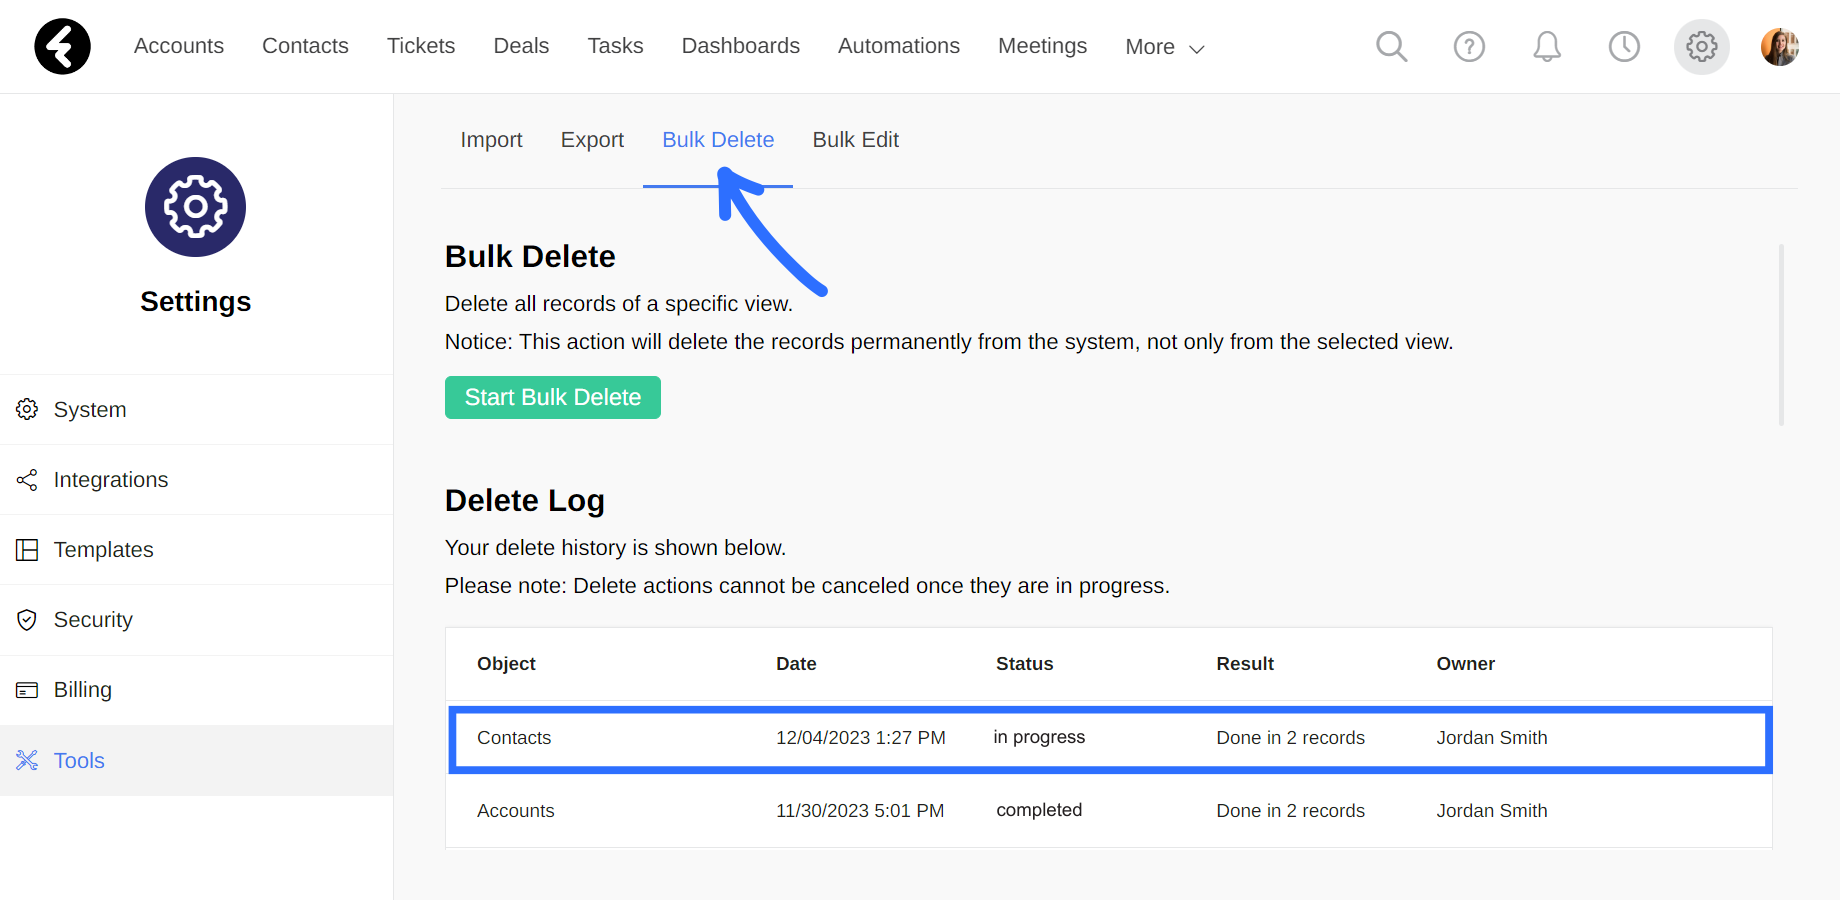
Task: Click 'Done in 2 records' in Accounts row
Action: 1290,811
